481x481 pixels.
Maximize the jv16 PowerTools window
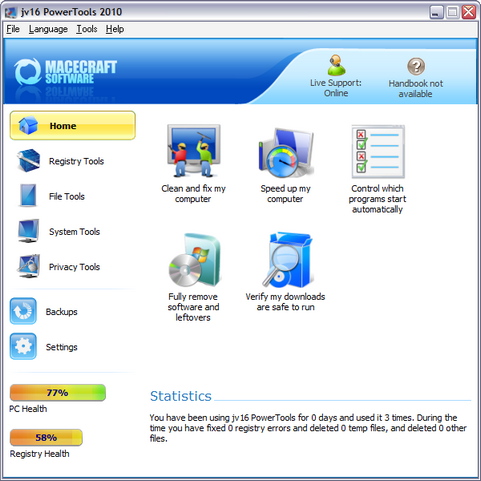tap(452, 12)
